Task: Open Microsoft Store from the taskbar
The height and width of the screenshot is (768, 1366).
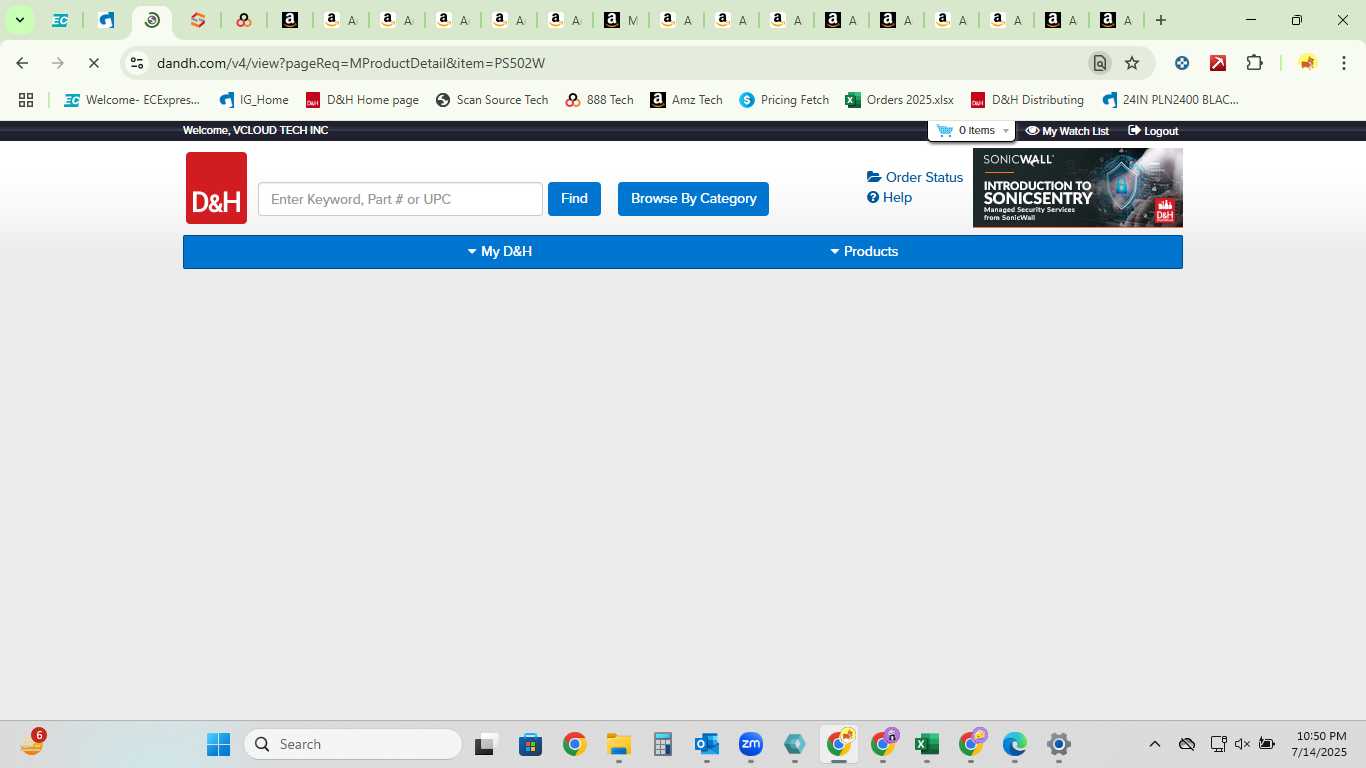Action: (x=530, y=744)
